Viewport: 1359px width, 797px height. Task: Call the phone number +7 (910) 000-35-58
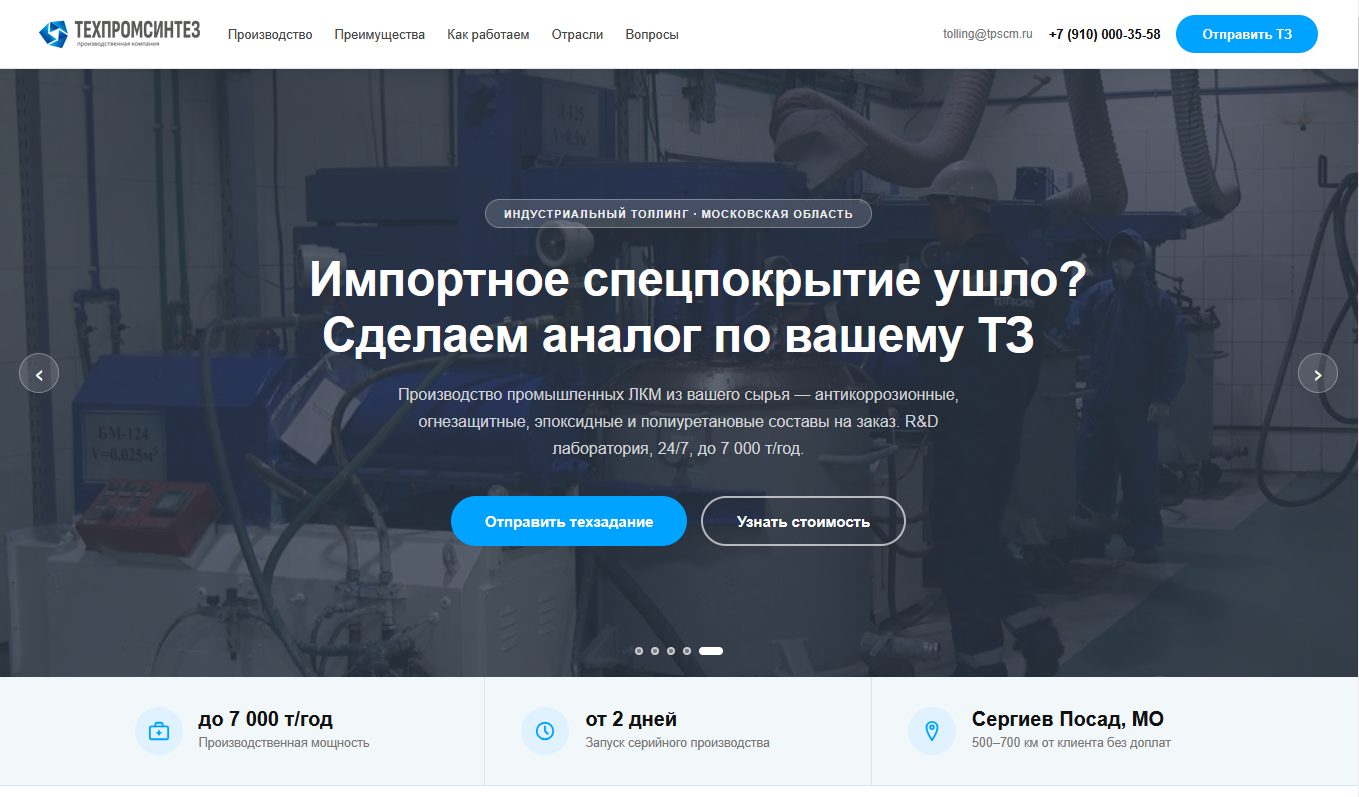pyautogui.click(x=1105, y=34)
